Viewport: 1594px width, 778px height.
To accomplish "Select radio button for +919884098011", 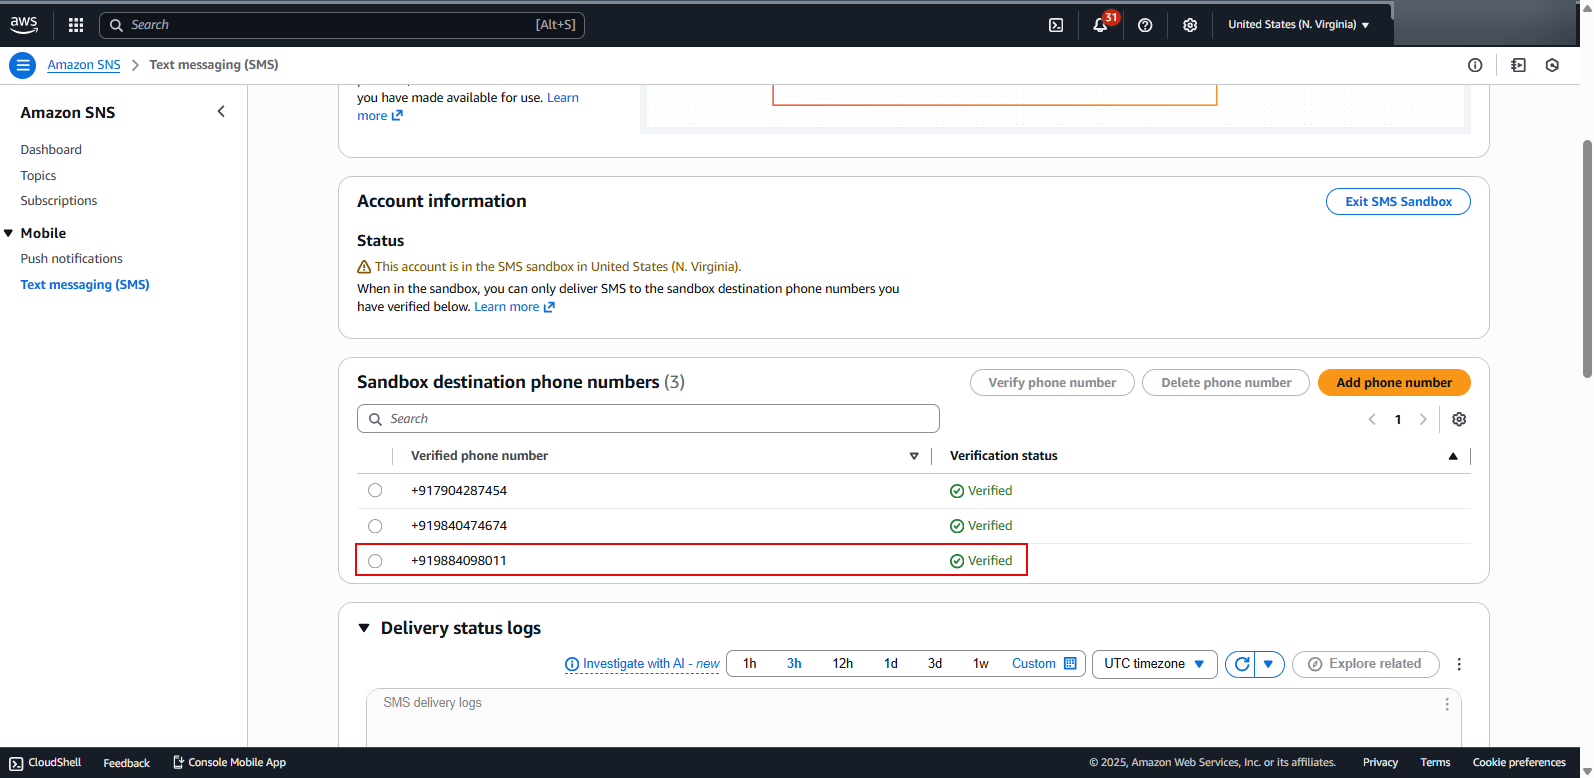I will point(375,561).
